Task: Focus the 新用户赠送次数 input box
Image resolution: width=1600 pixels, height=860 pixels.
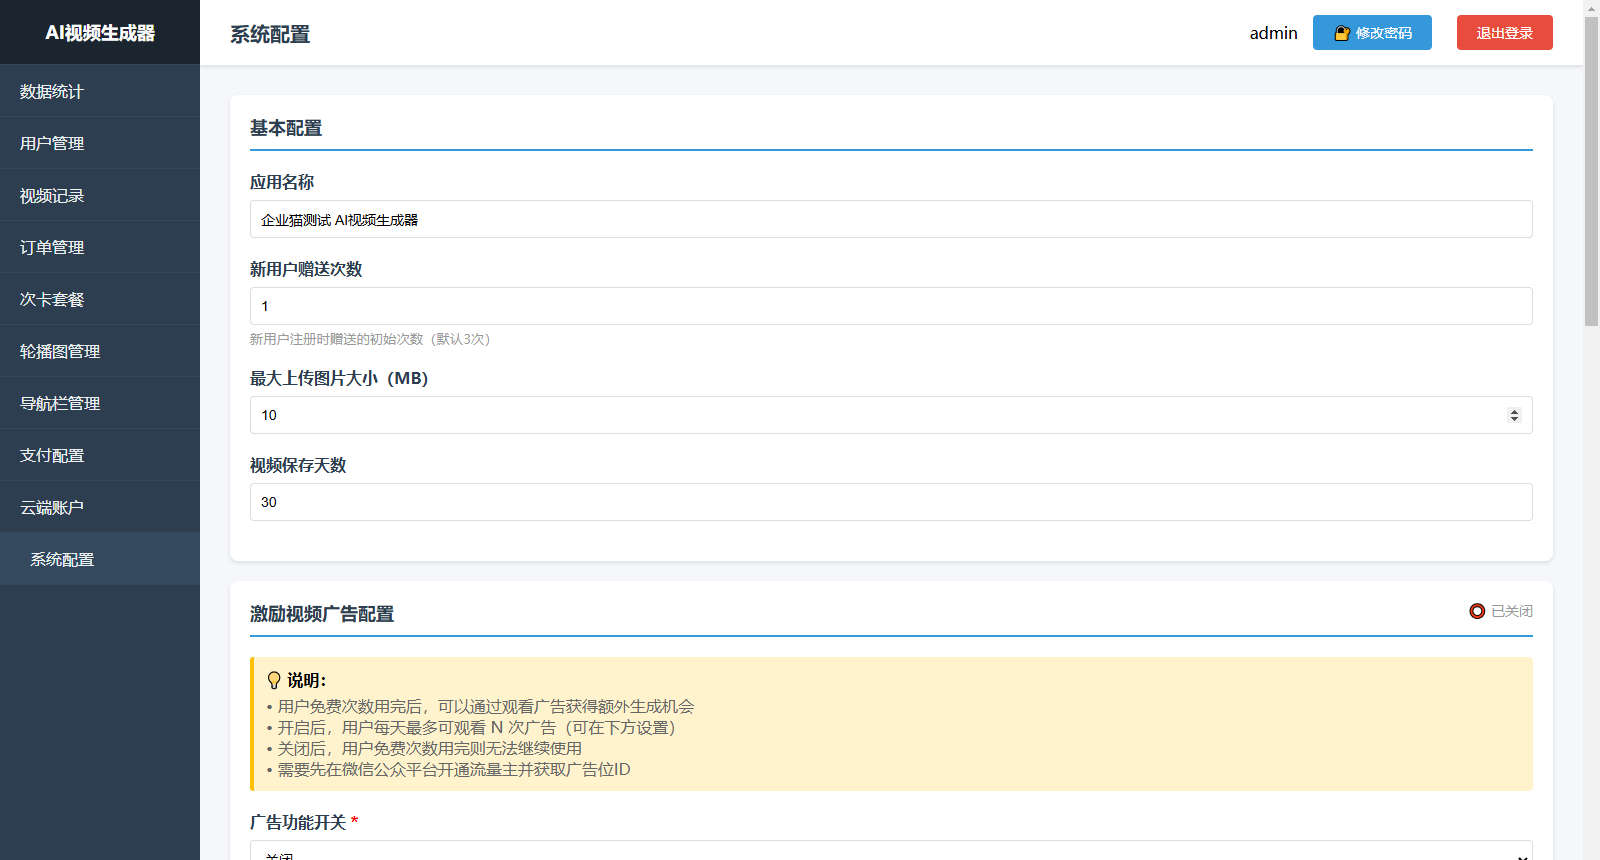Action: click(890, 306)
